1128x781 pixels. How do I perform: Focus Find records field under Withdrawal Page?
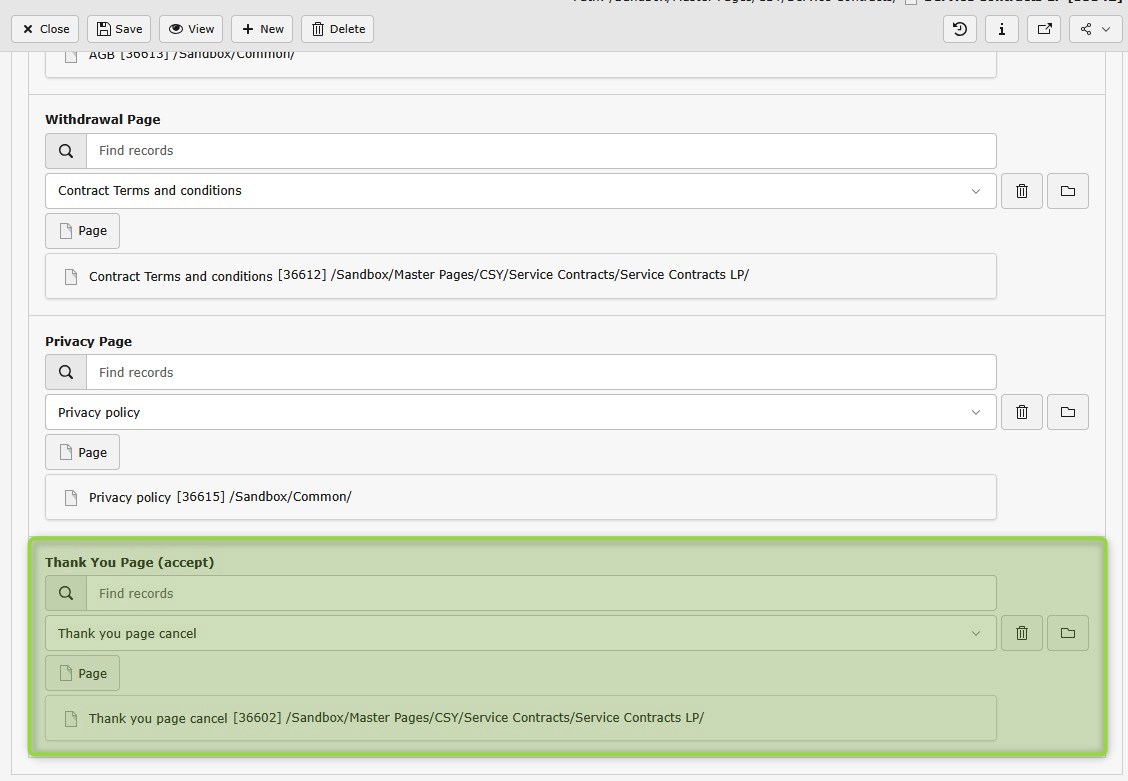click(540, 151)
